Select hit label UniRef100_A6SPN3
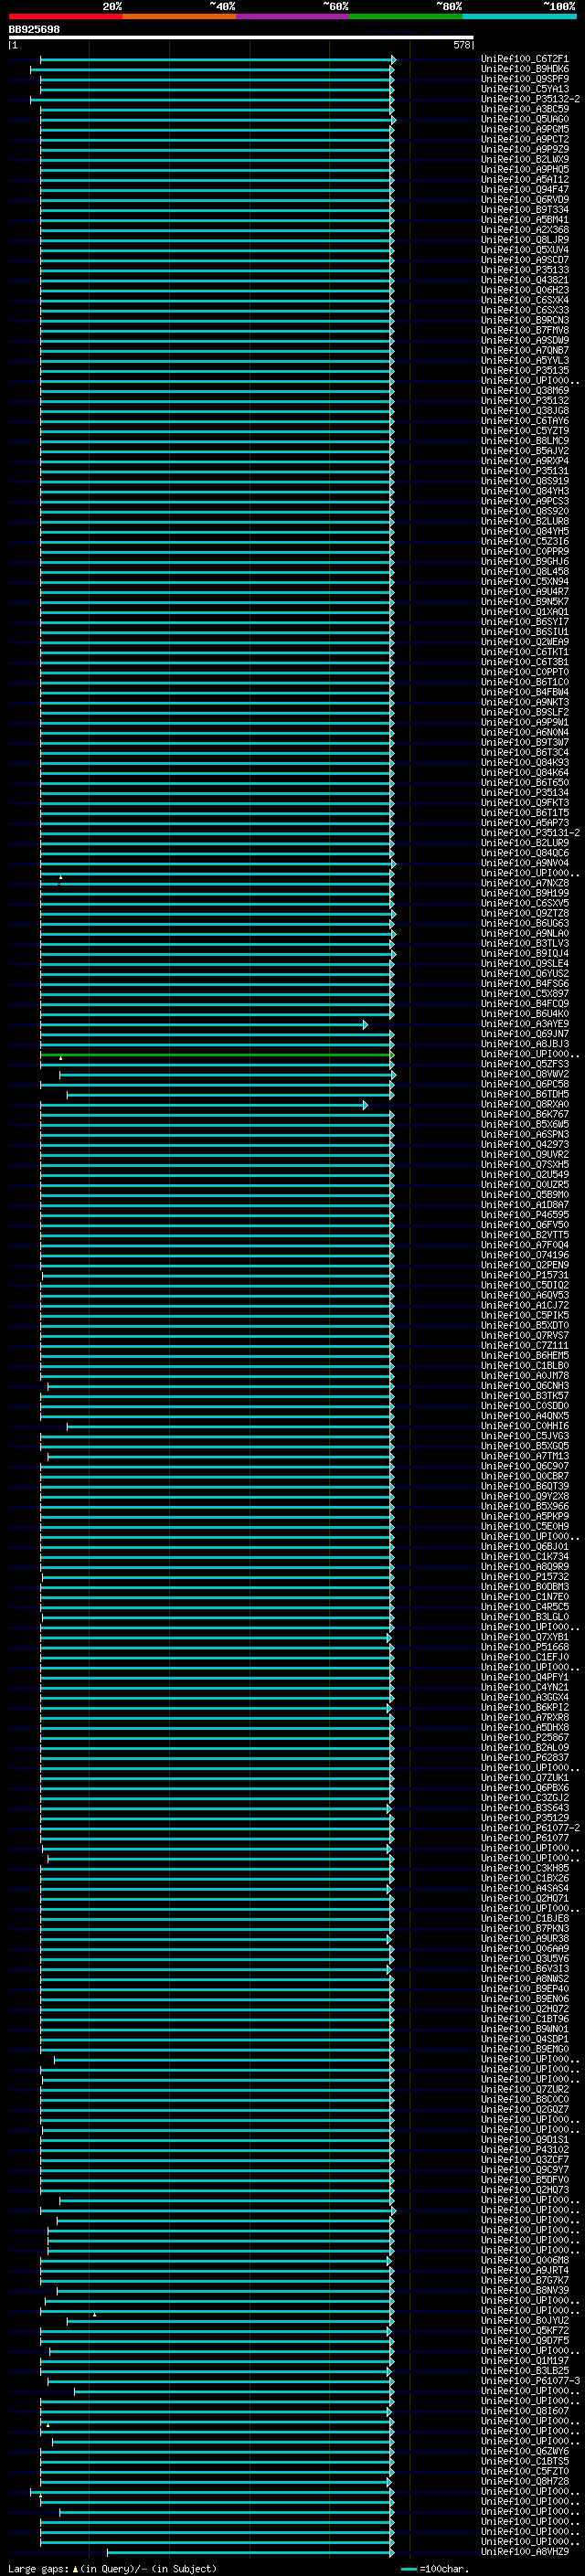The height and width of the screenshot is (2576, 585). 525,1134
